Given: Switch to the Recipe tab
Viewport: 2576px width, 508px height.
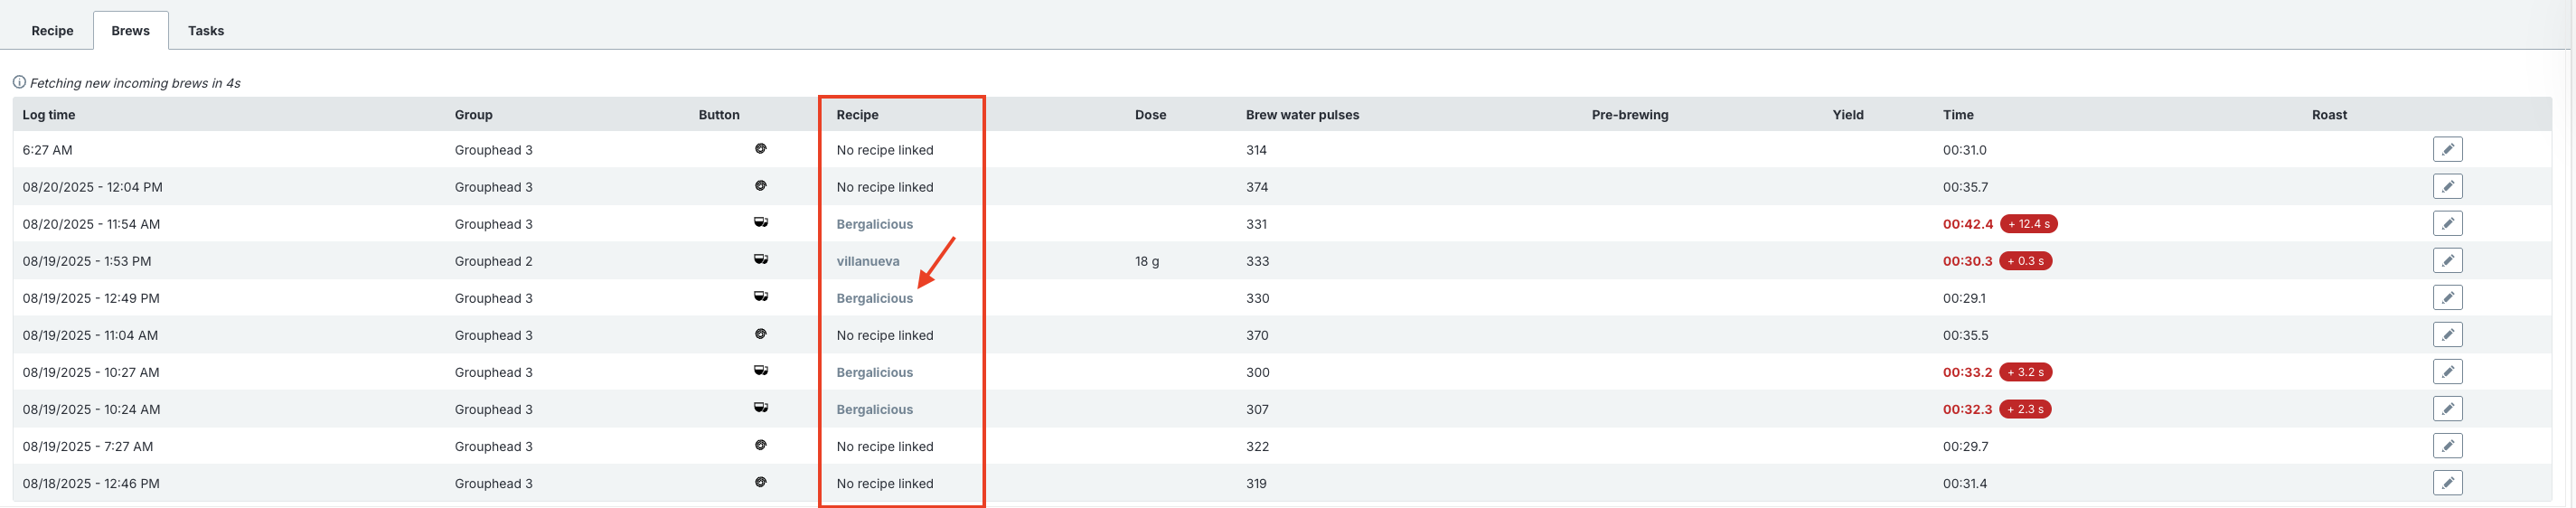Looking at the screenshot, I should tap(52, 30).
